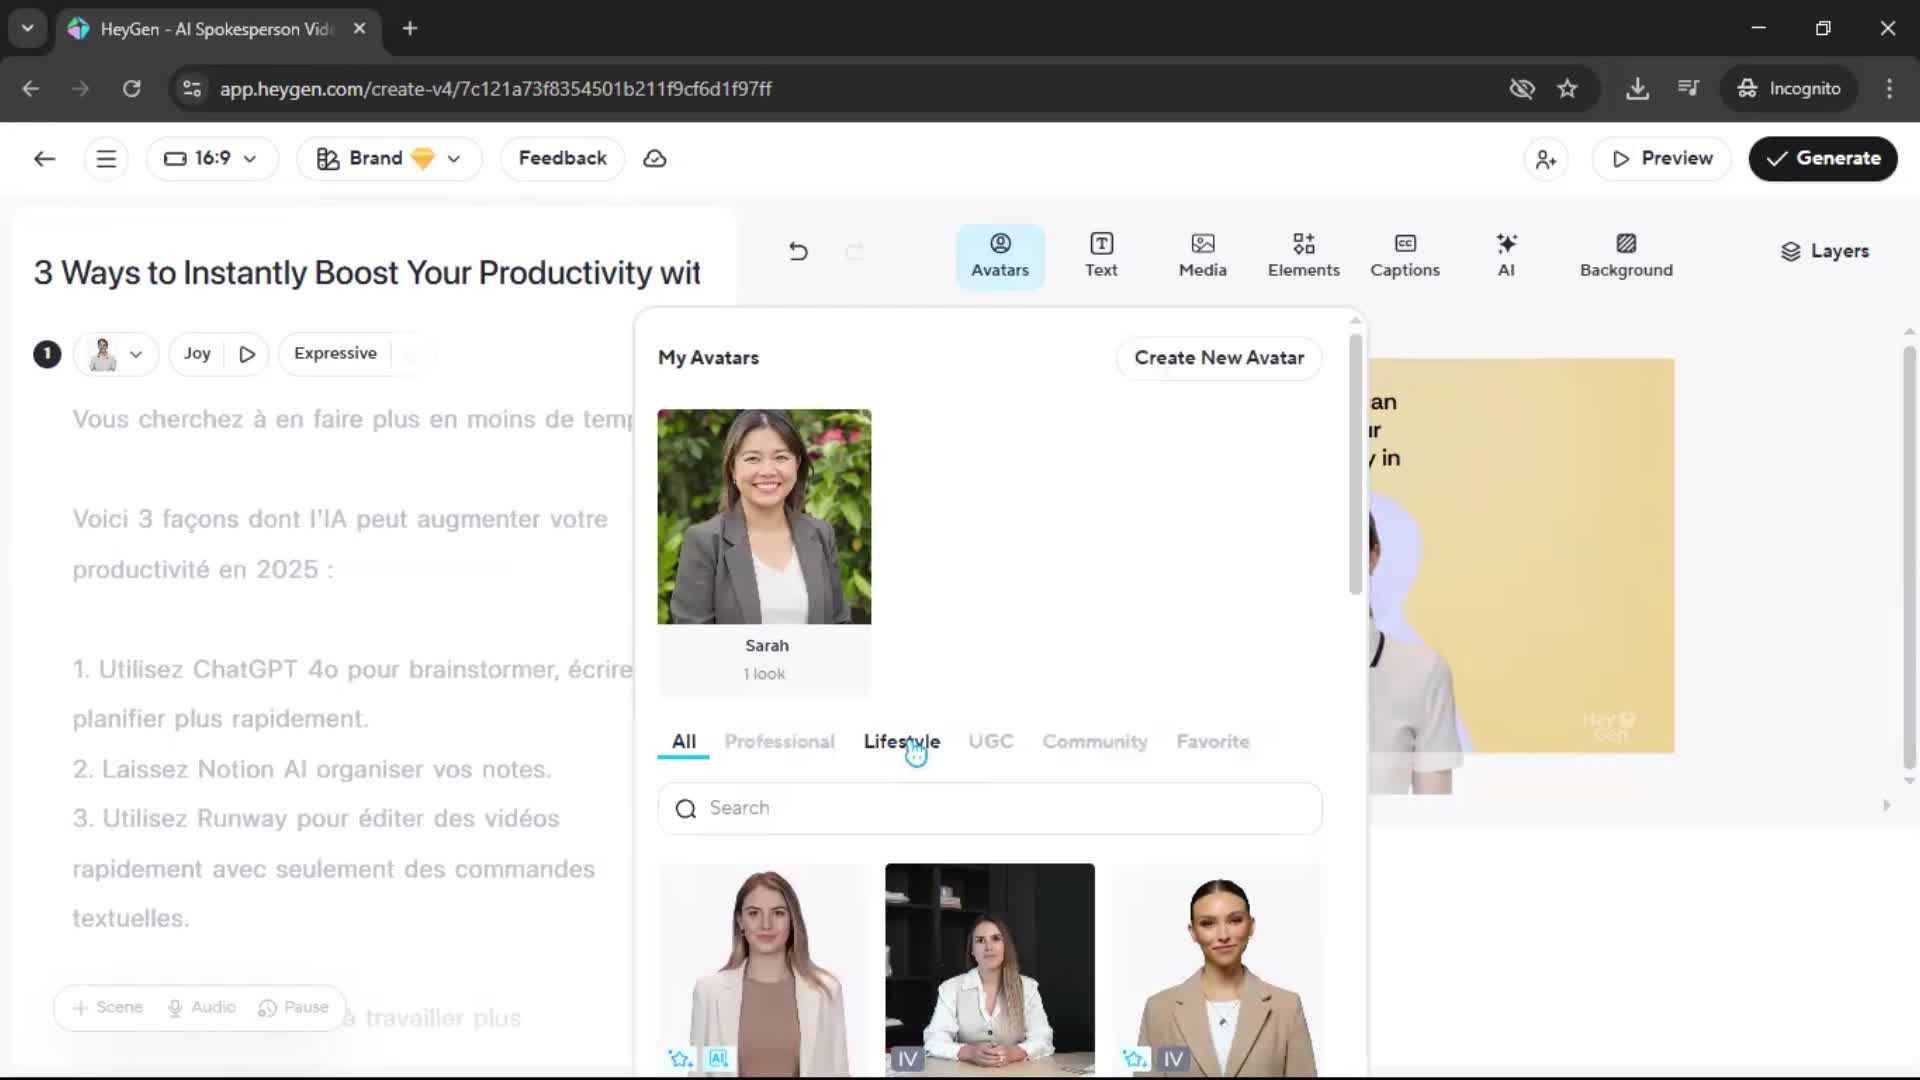Open the hamburger menu icon
This screenshot has height=1080, width=1920.
[106, 159]
